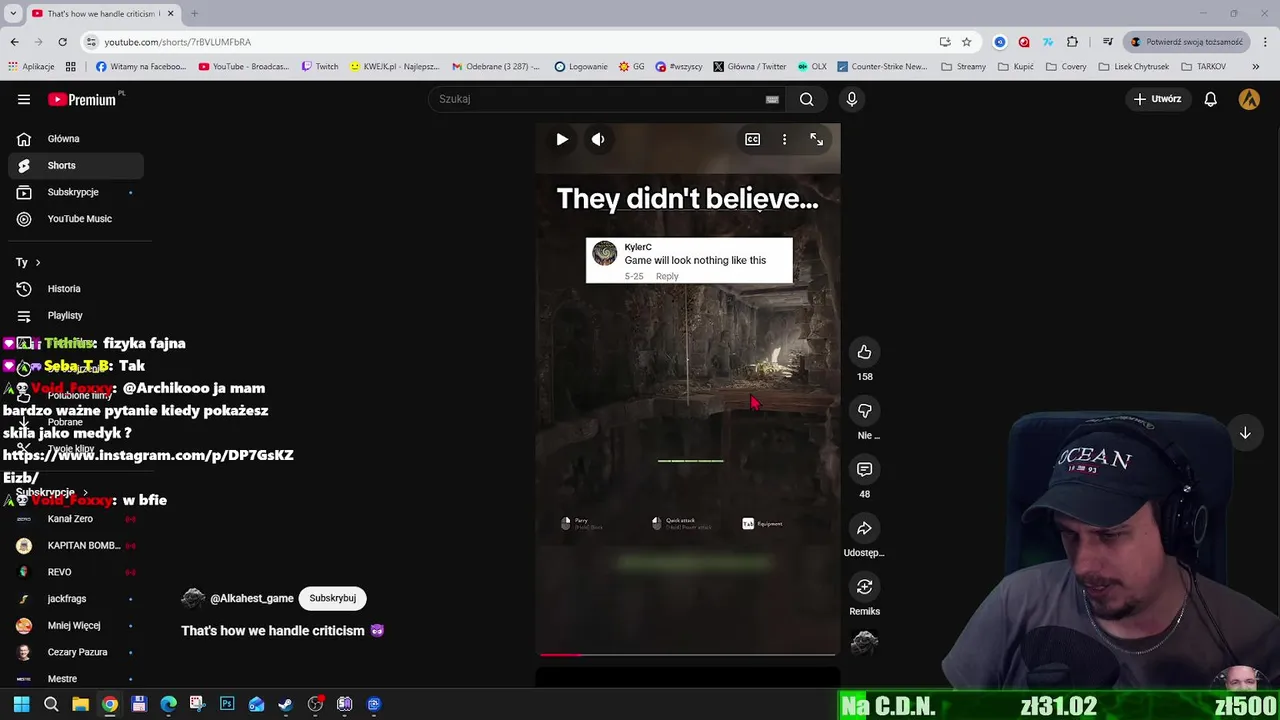Open the Remiks option

click(x=864, y=587)
